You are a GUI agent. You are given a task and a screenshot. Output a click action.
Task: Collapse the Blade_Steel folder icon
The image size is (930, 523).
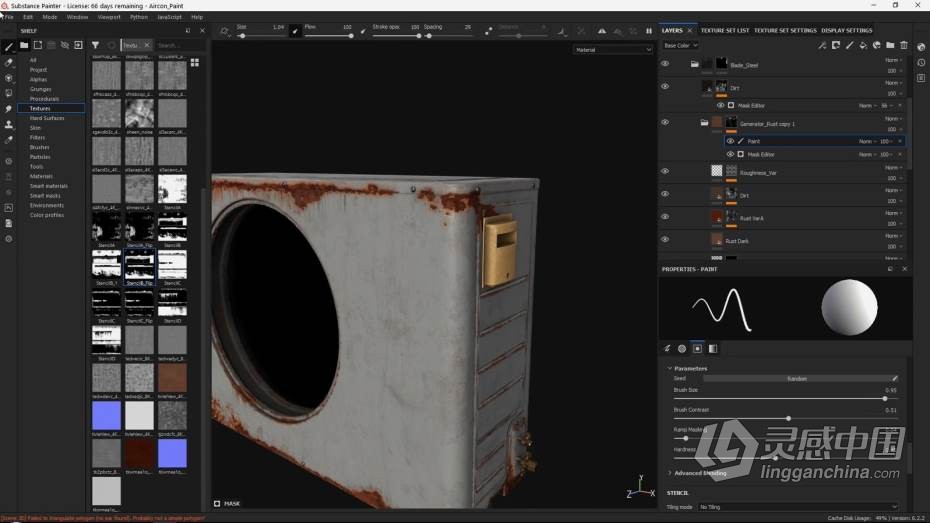tap(694, 64)
